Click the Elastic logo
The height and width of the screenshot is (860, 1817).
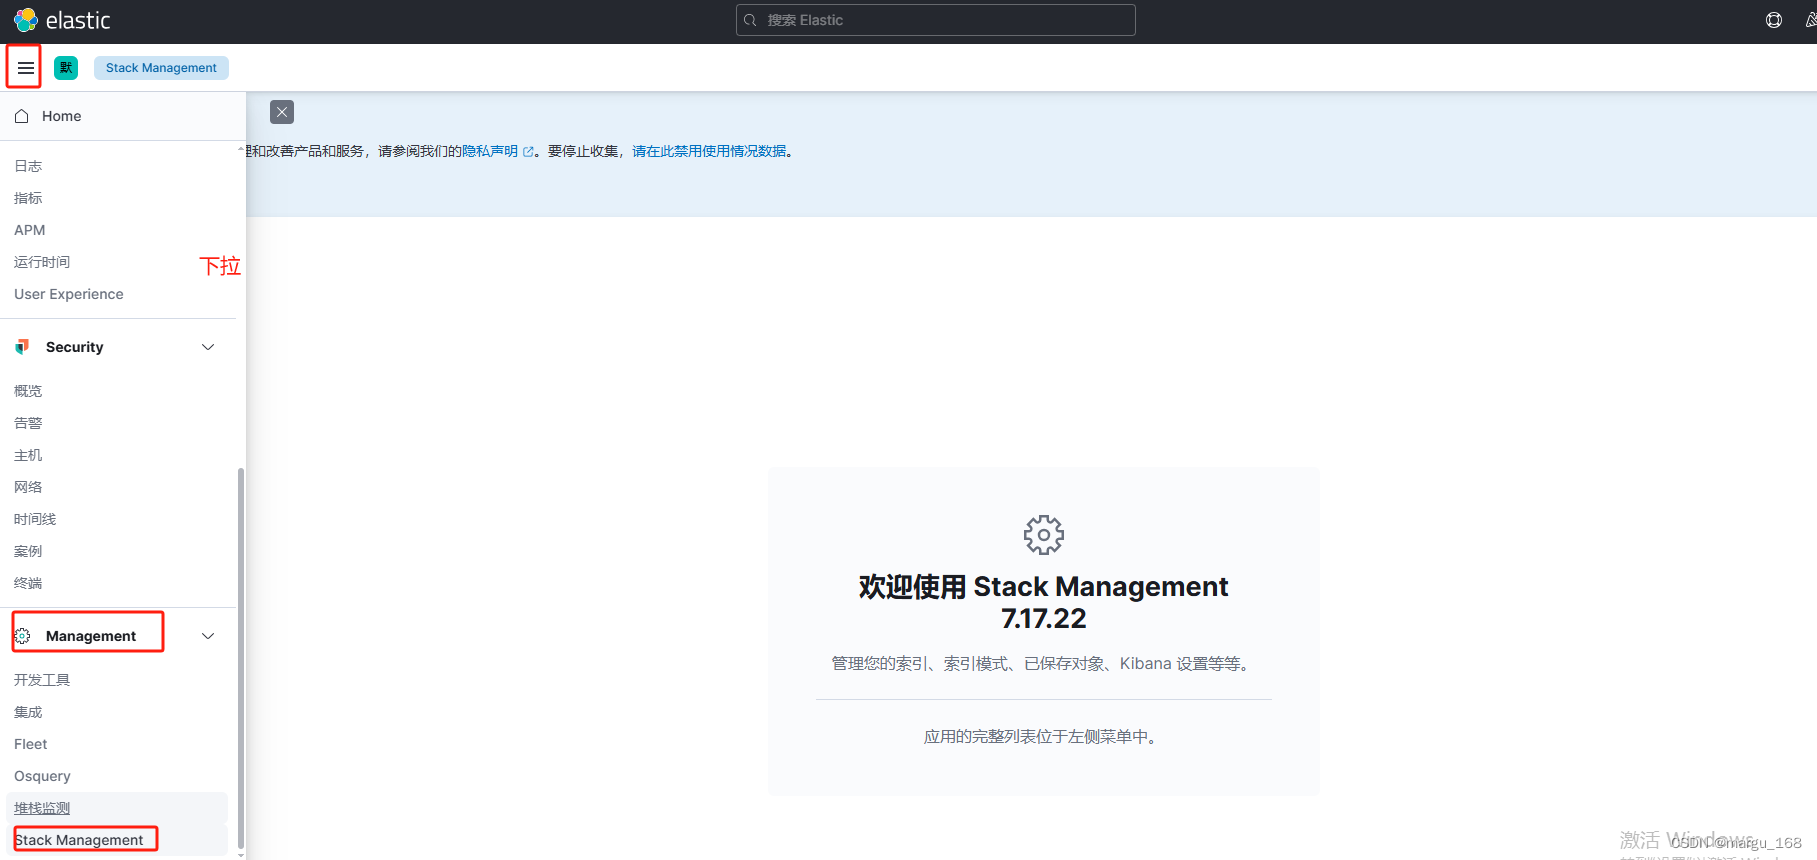click(62, 20)
